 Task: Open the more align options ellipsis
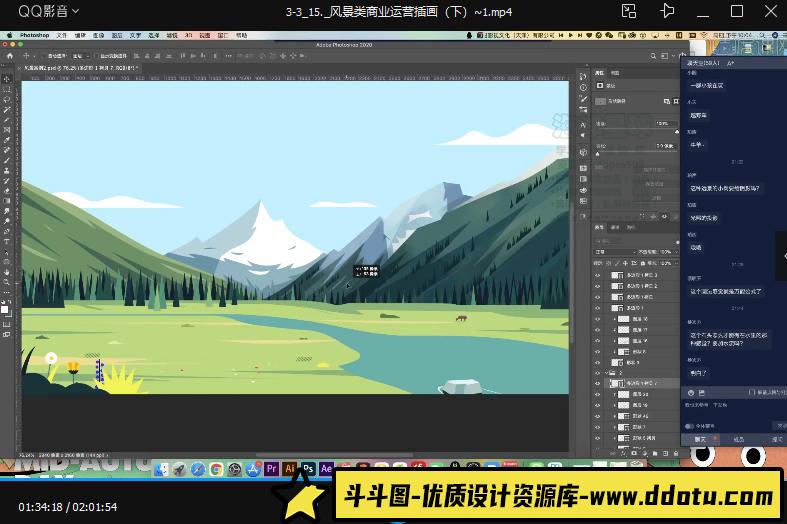click(x=228, y=56)
